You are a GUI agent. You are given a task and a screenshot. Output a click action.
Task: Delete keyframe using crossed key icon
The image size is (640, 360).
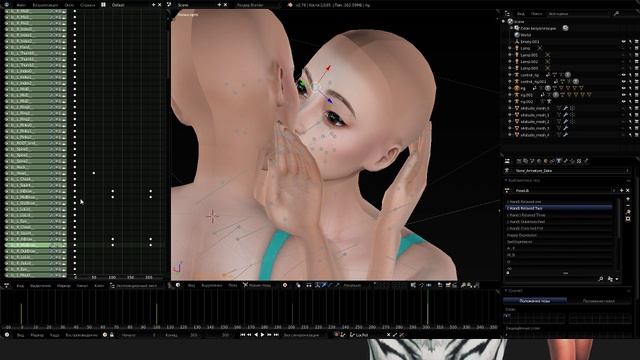click(x=402, y=335)
